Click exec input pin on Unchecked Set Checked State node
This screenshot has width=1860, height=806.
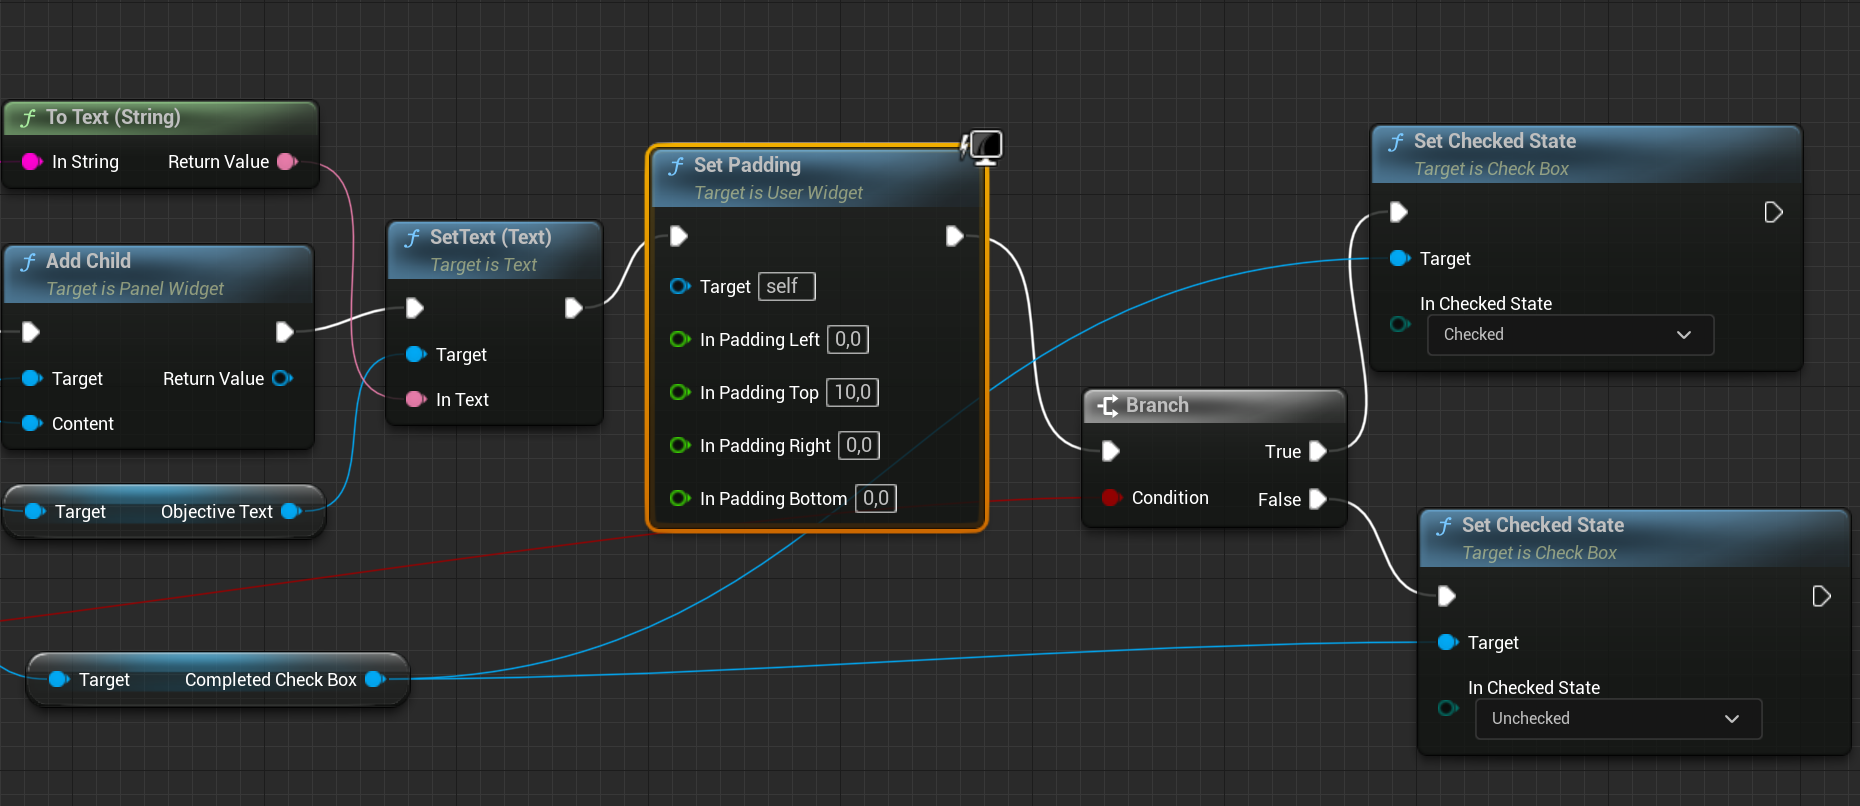[x=1447, y=596]
